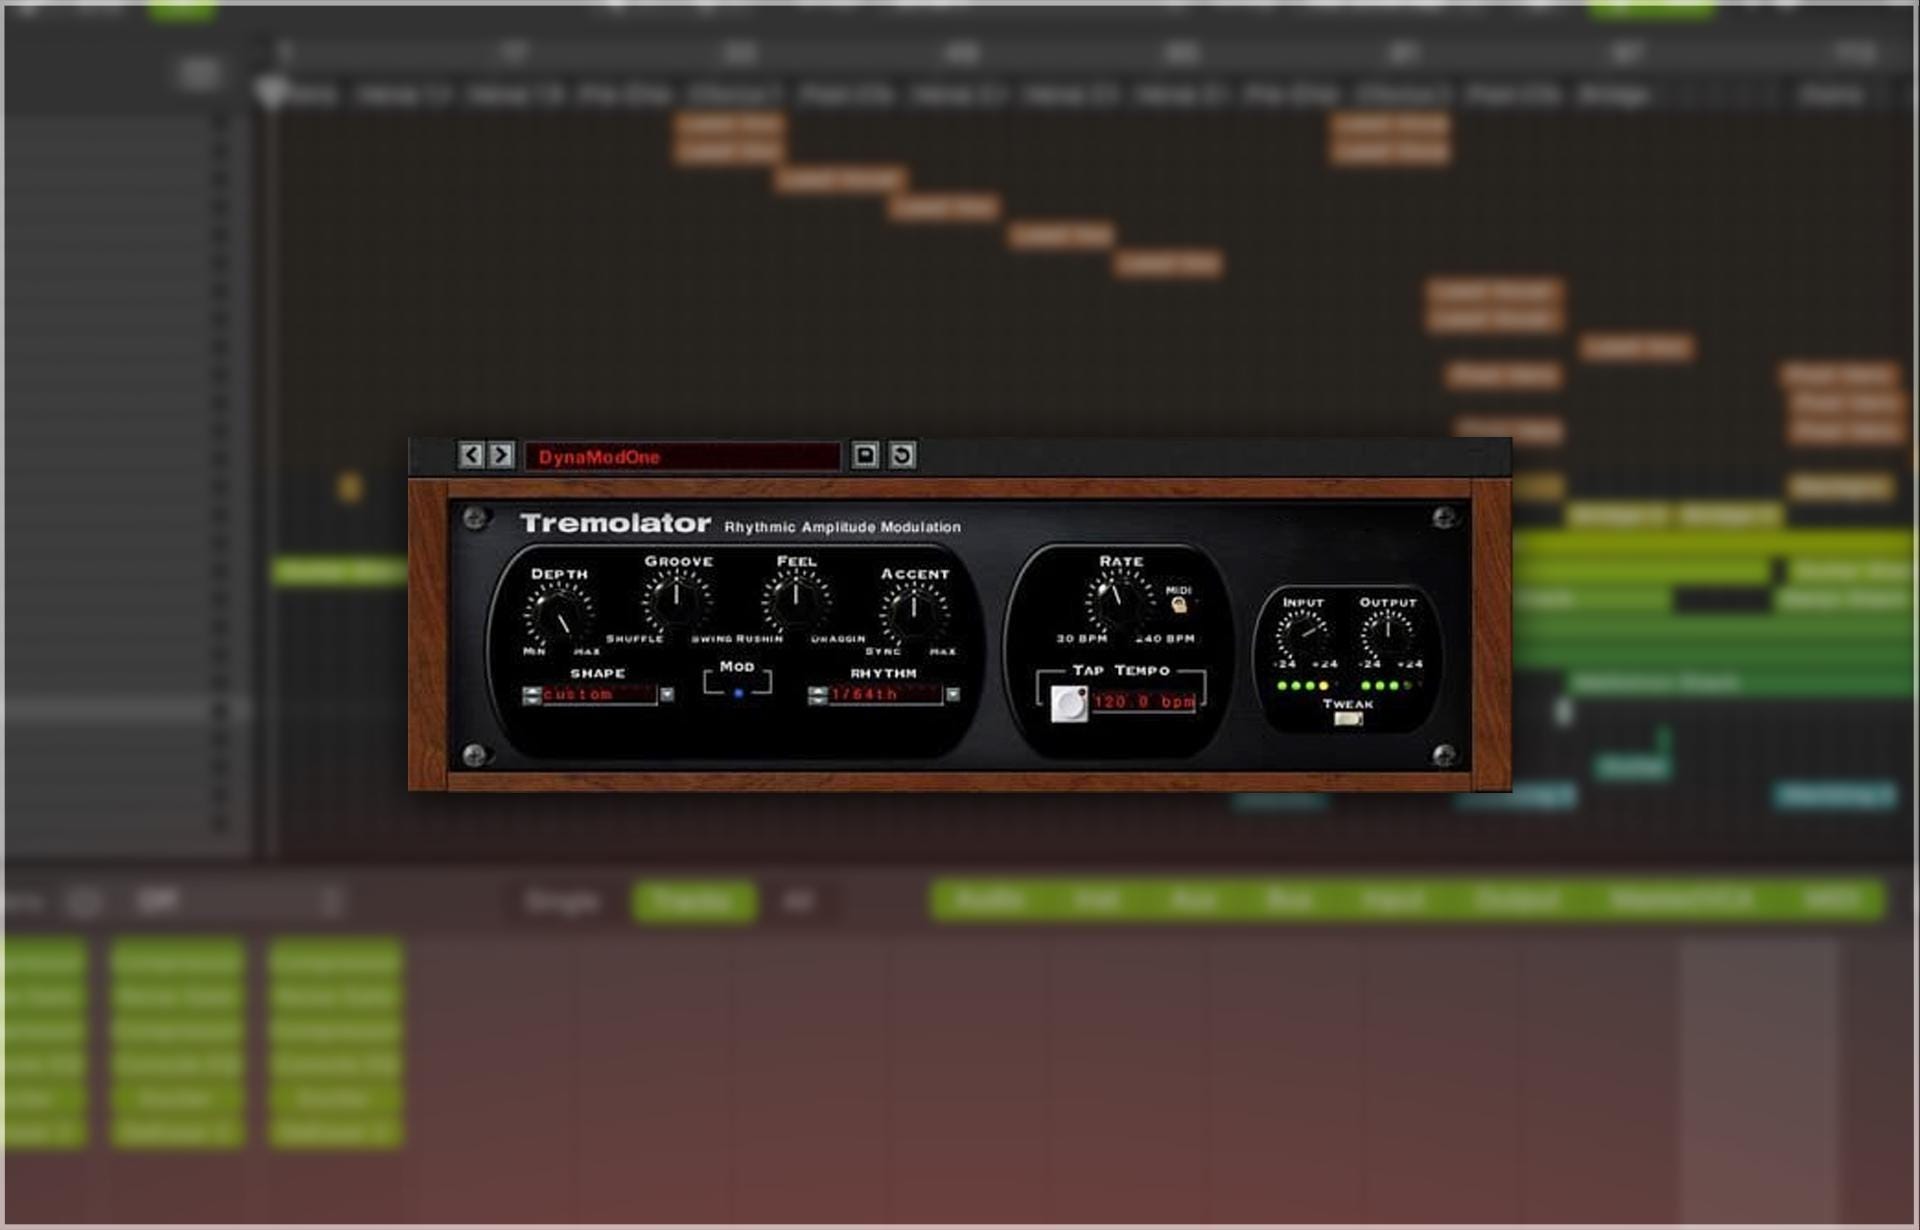Screen dimensions: 1920x1230
Task: Save the preset with the disk icon
Action: 865,456
